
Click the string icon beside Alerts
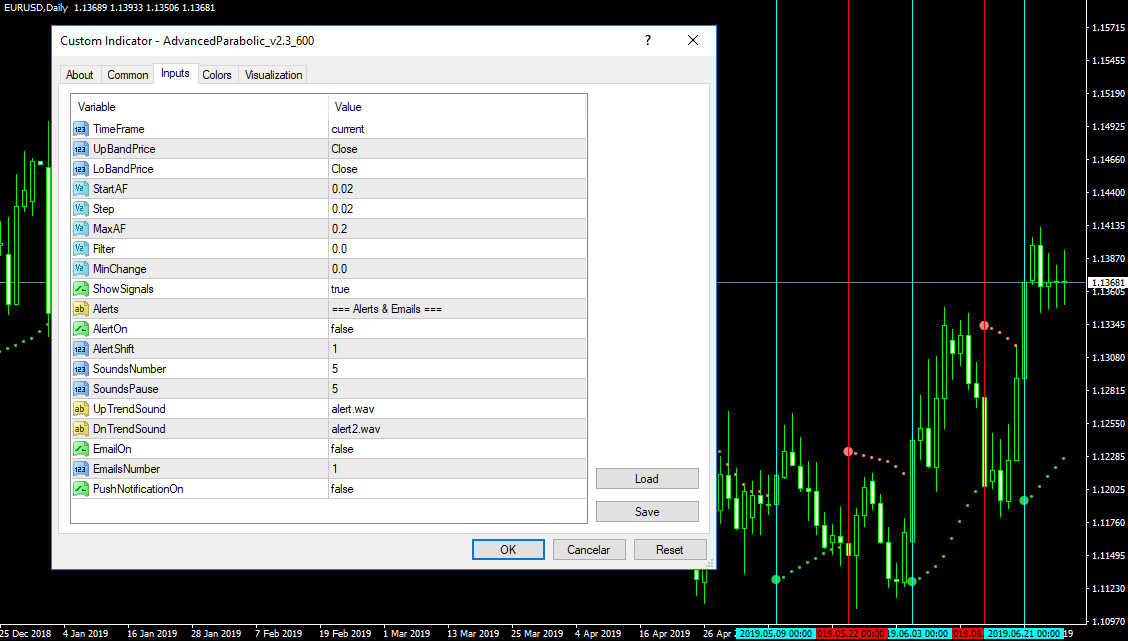pos(81,309)
